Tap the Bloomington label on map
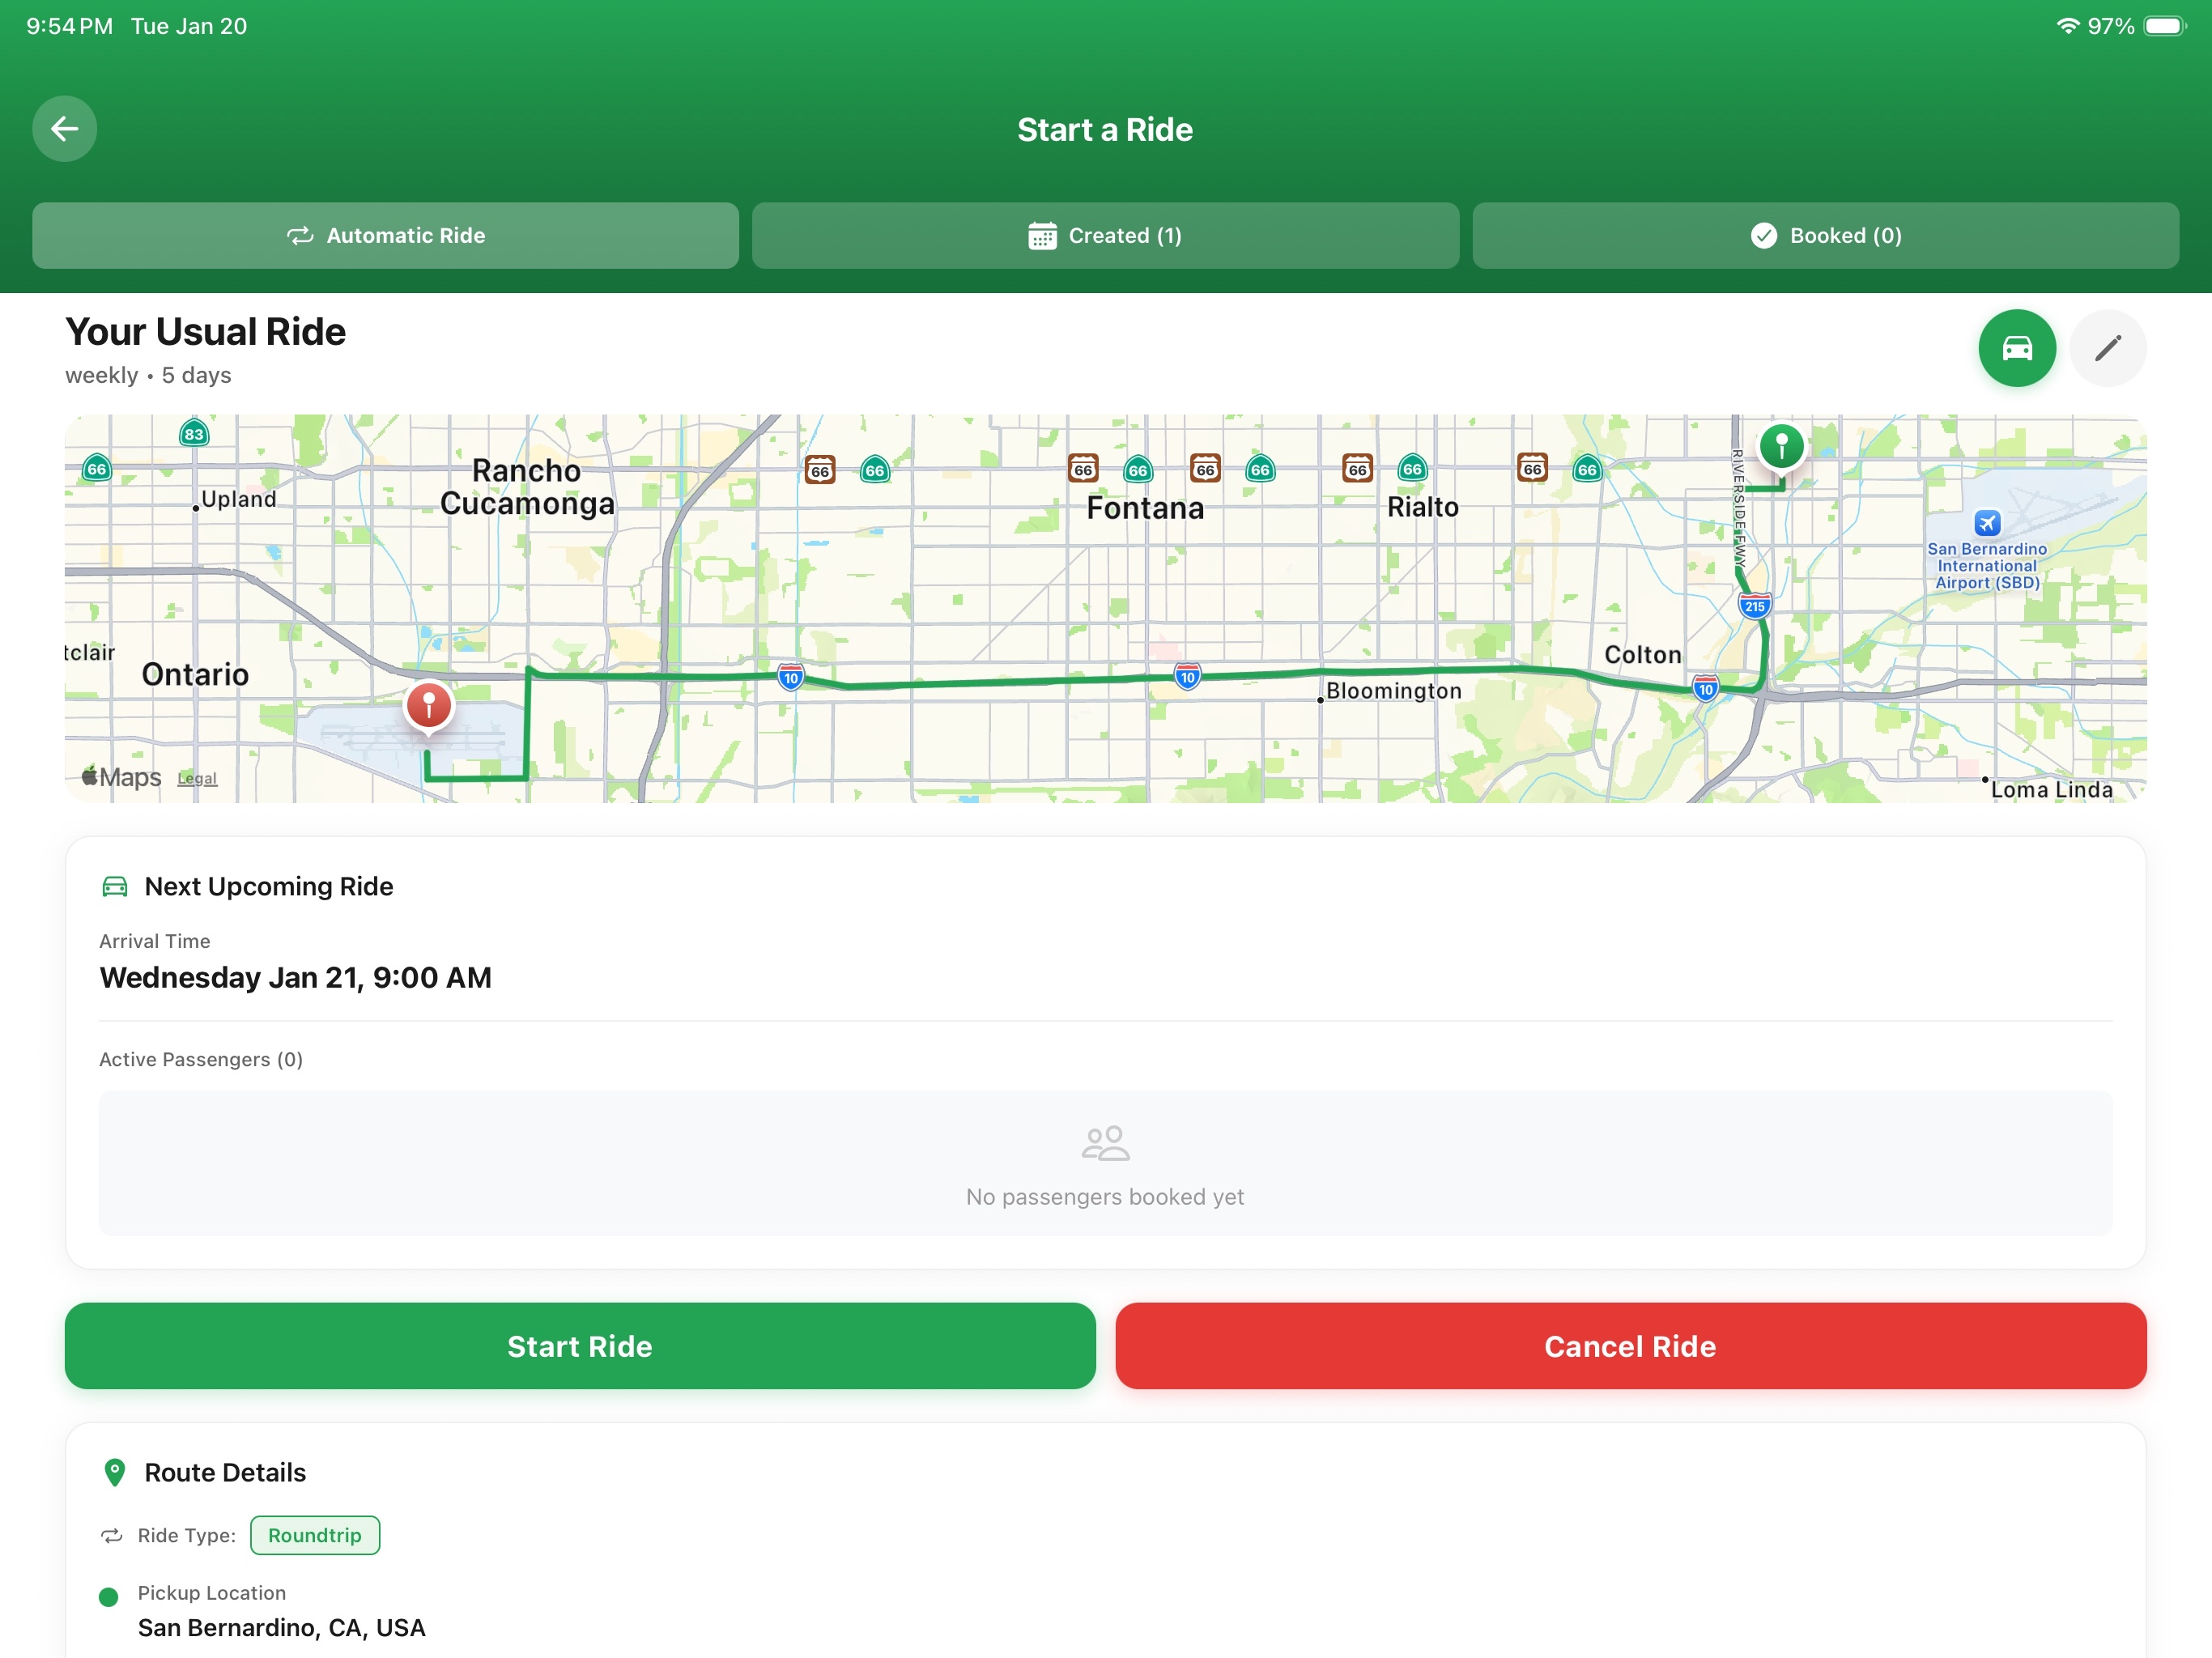 (1393, 691)
